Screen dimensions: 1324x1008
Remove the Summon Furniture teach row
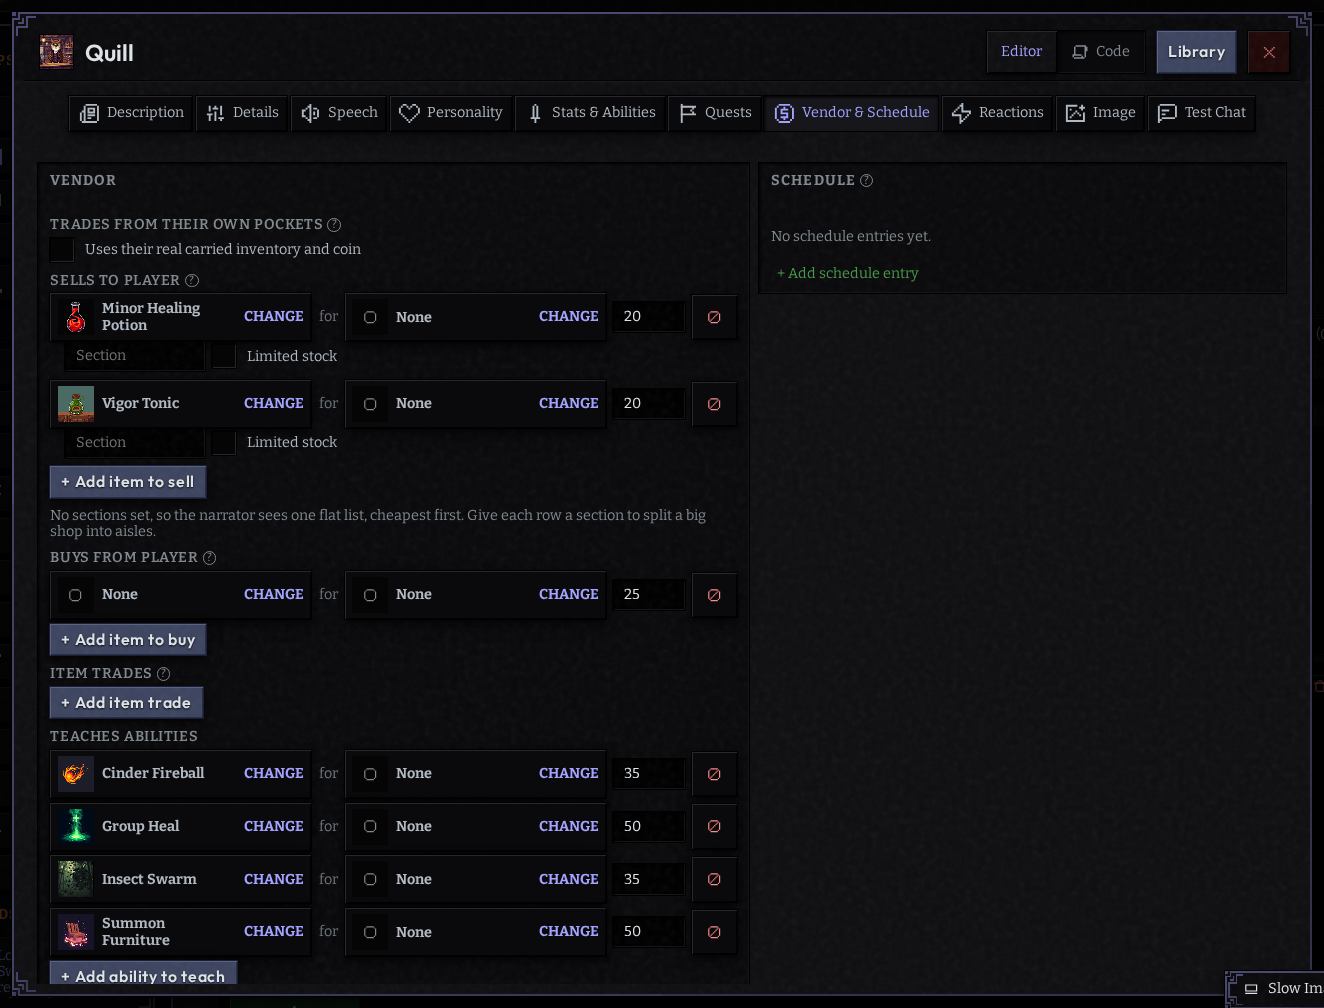[x=714, y=932]
